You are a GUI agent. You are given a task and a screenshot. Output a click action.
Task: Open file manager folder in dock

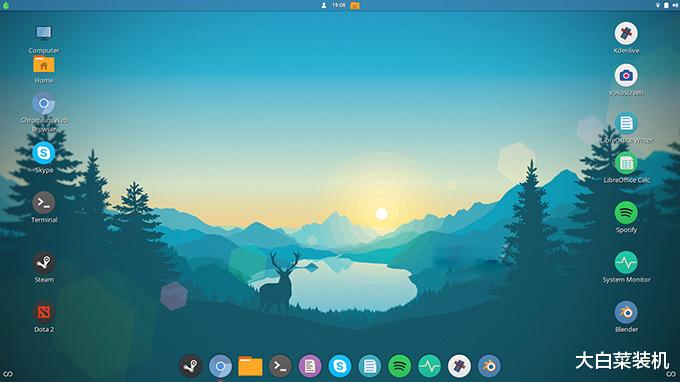250,366
